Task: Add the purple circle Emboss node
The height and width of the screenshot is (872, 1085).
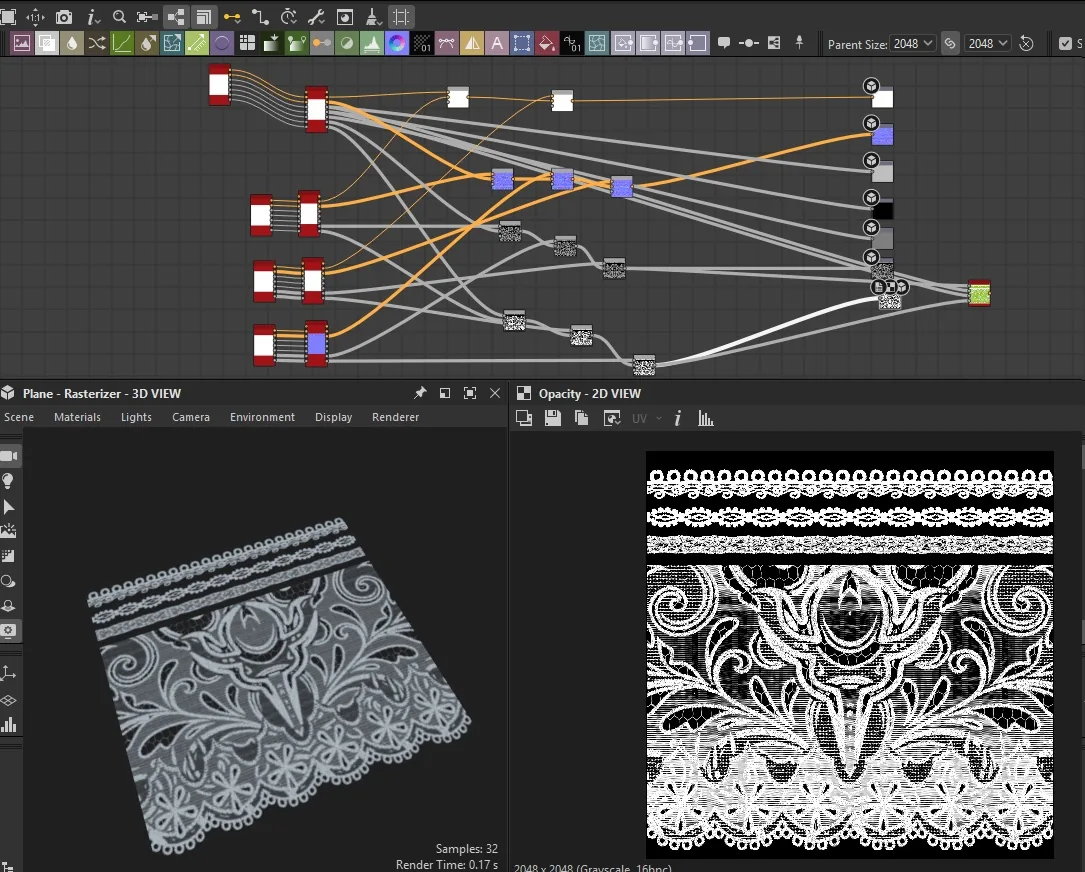Action: 221,43
